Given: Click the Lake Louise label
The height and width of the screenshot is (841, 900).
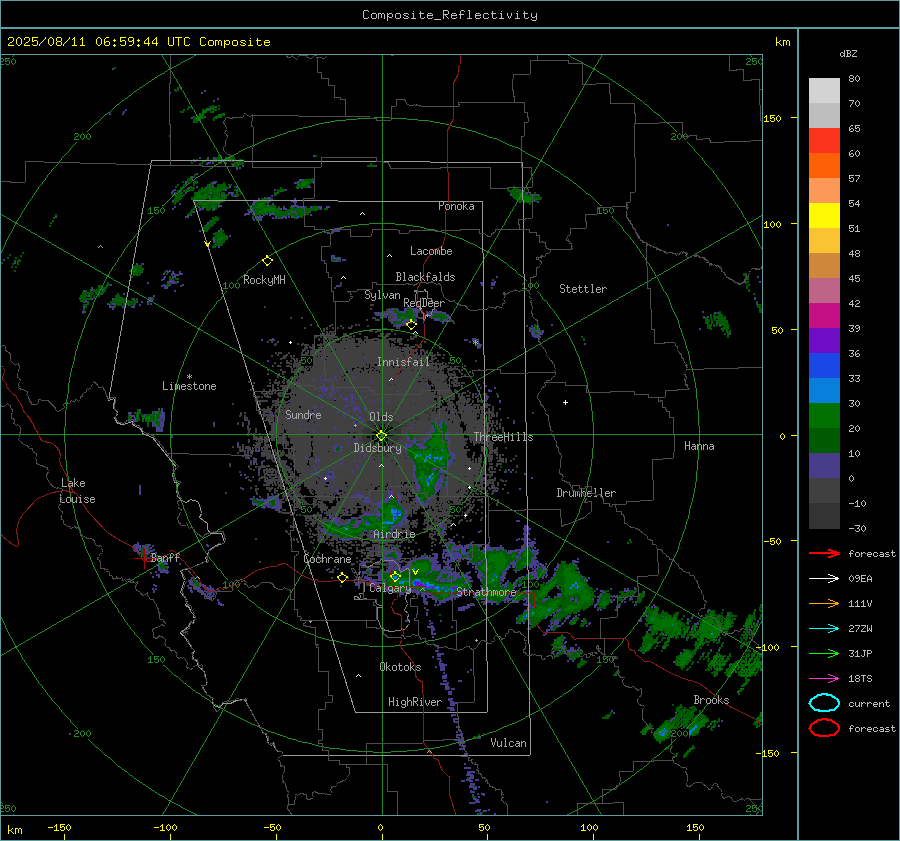Looking at the screenshot, I should (77, 491).
